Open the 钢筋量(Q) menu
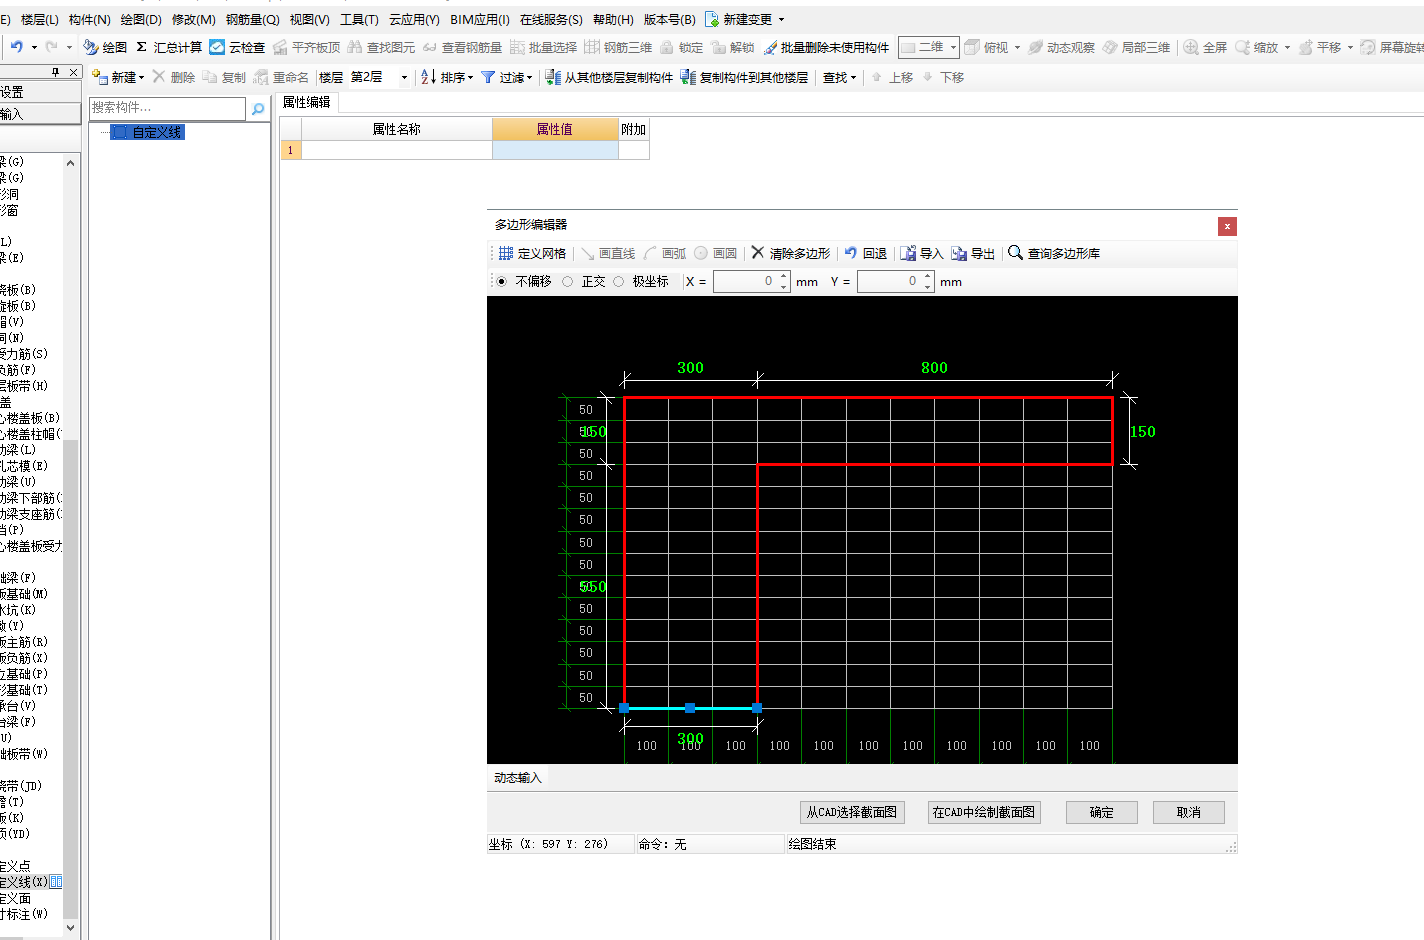1424x940 pixels. tap(253, 19)
